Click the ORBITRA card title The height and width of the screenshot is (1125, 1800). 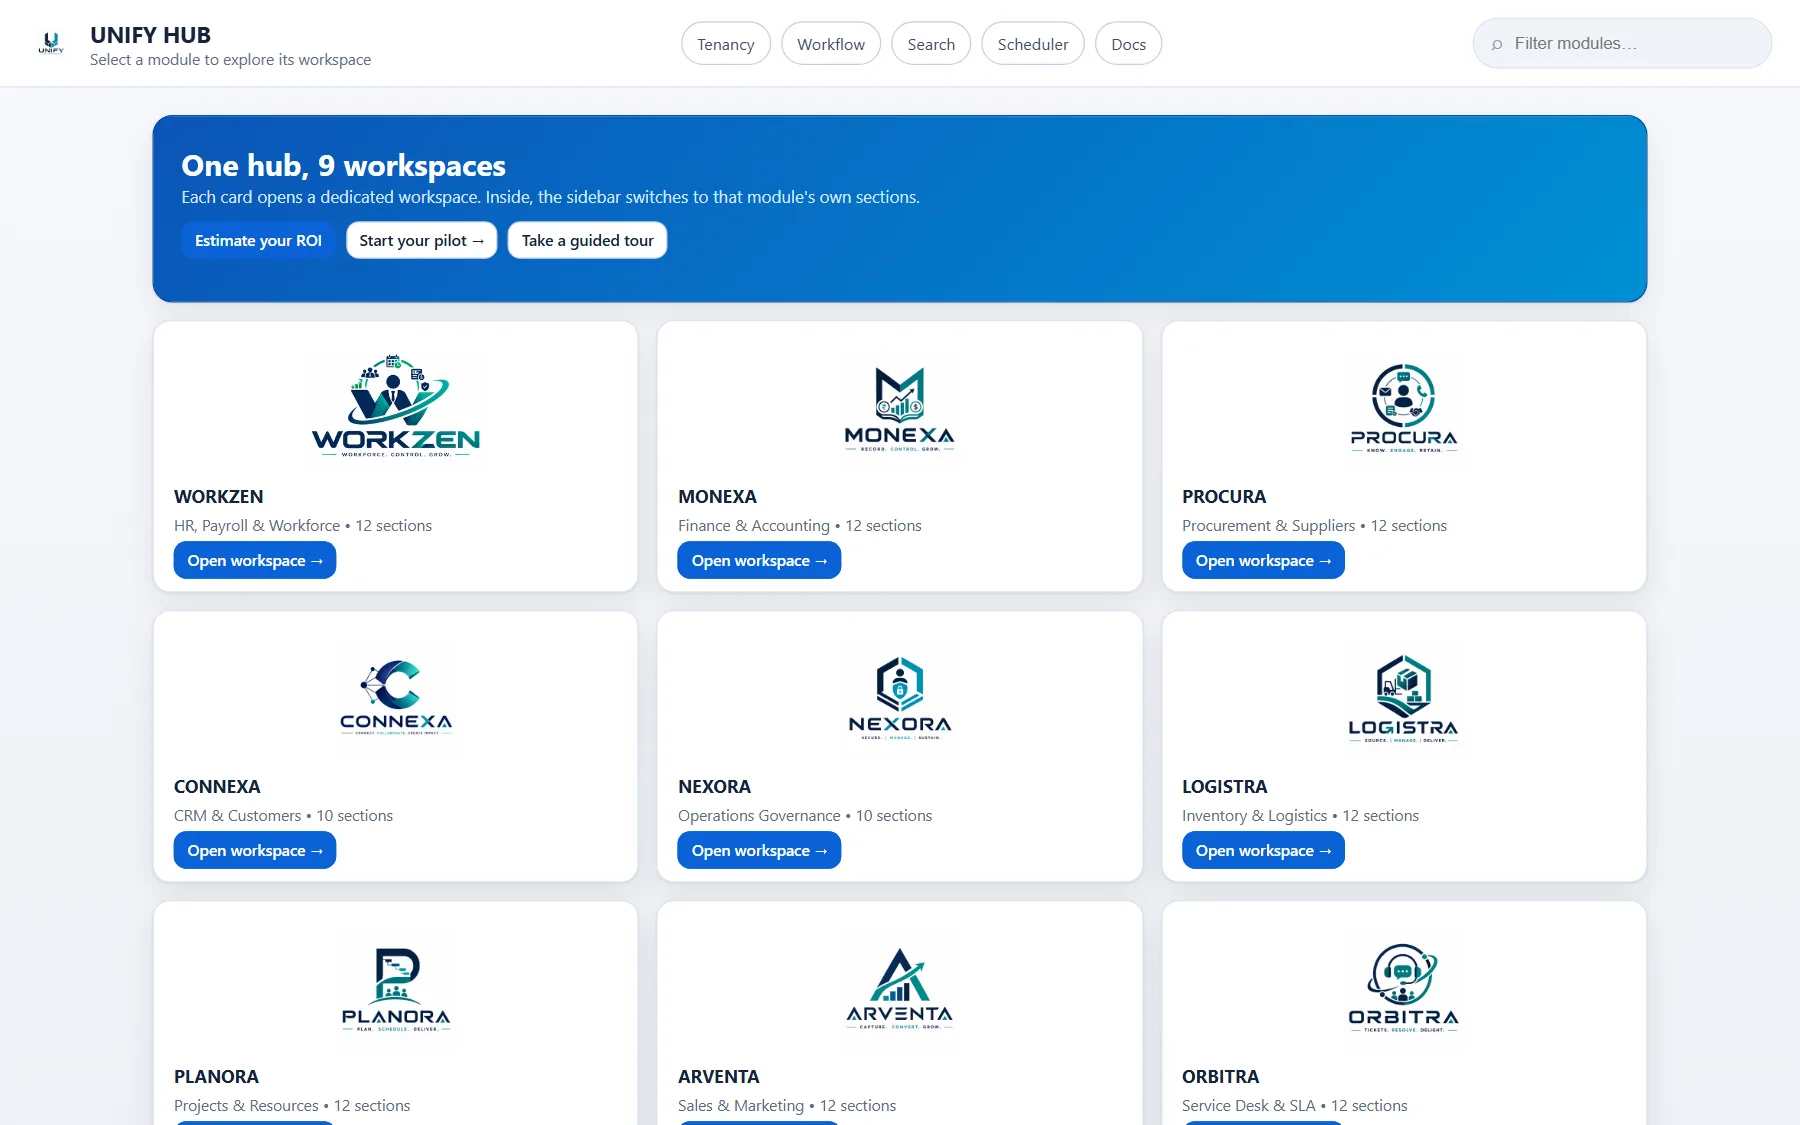coord(1221,1077)
